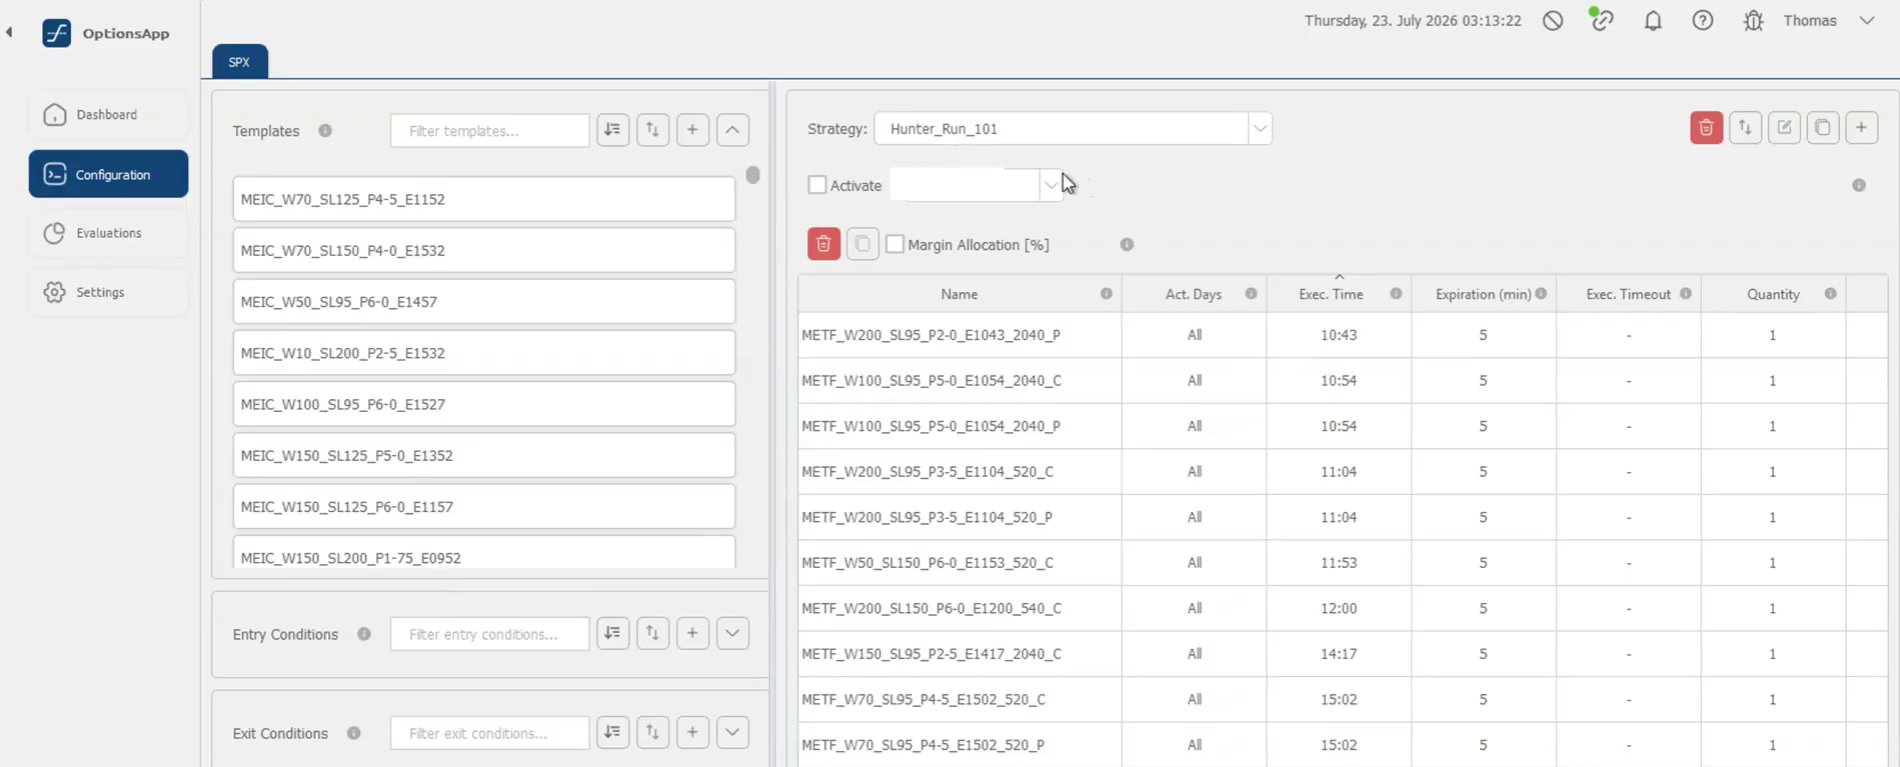The image size is (1900, 767).
Task: Add a new strategy
Action: (x=1862, y=128)
